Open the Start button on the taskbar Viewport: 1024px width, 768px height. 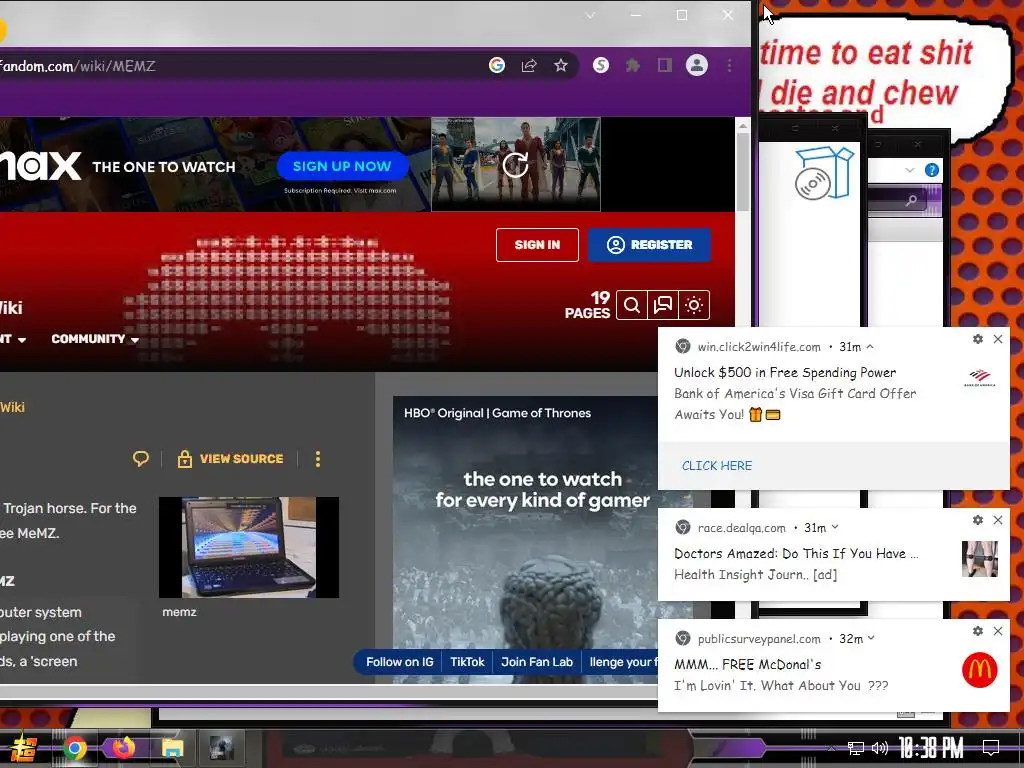23,748
